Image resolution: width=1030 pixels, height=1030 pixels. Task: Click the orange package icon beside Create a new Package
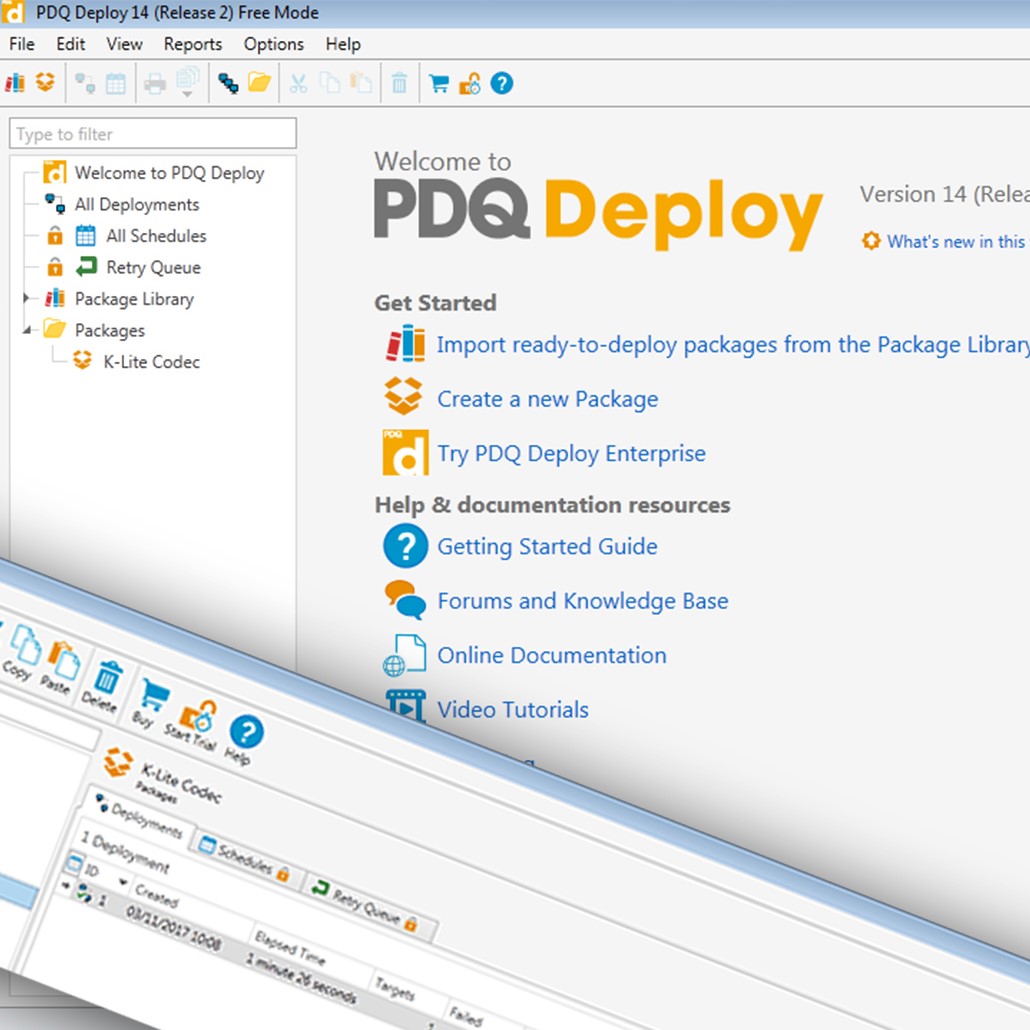pyautogui.click(x=403, y=396)
